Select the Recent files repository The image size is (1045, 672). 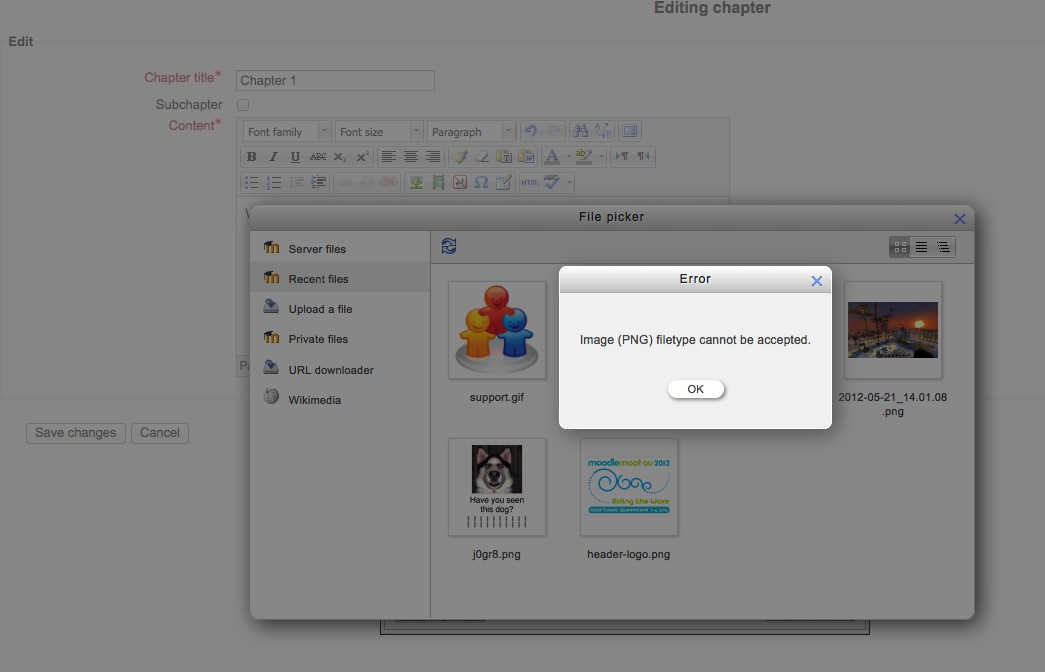tap(340, 279)
